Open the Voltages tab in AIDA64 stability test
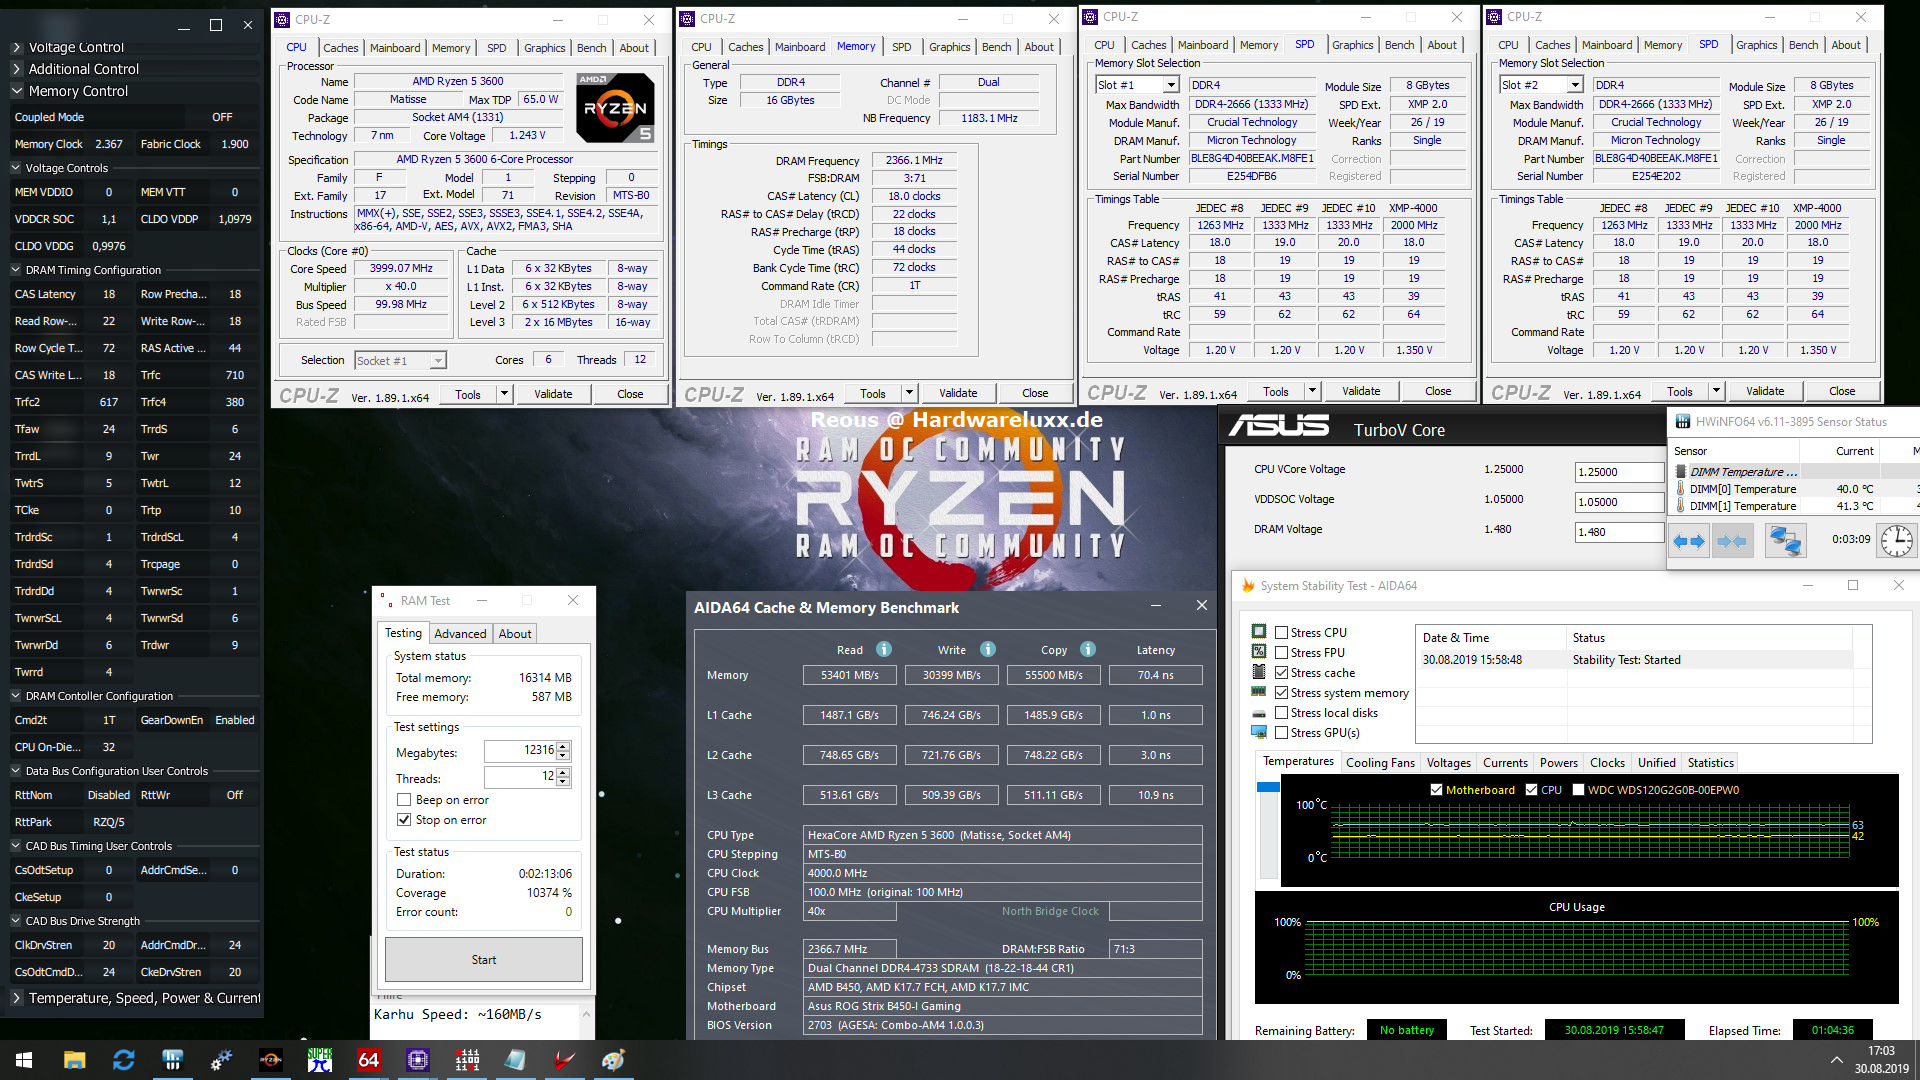Viewport: 1920px width, 1080px height. (x=1448, y=762)
